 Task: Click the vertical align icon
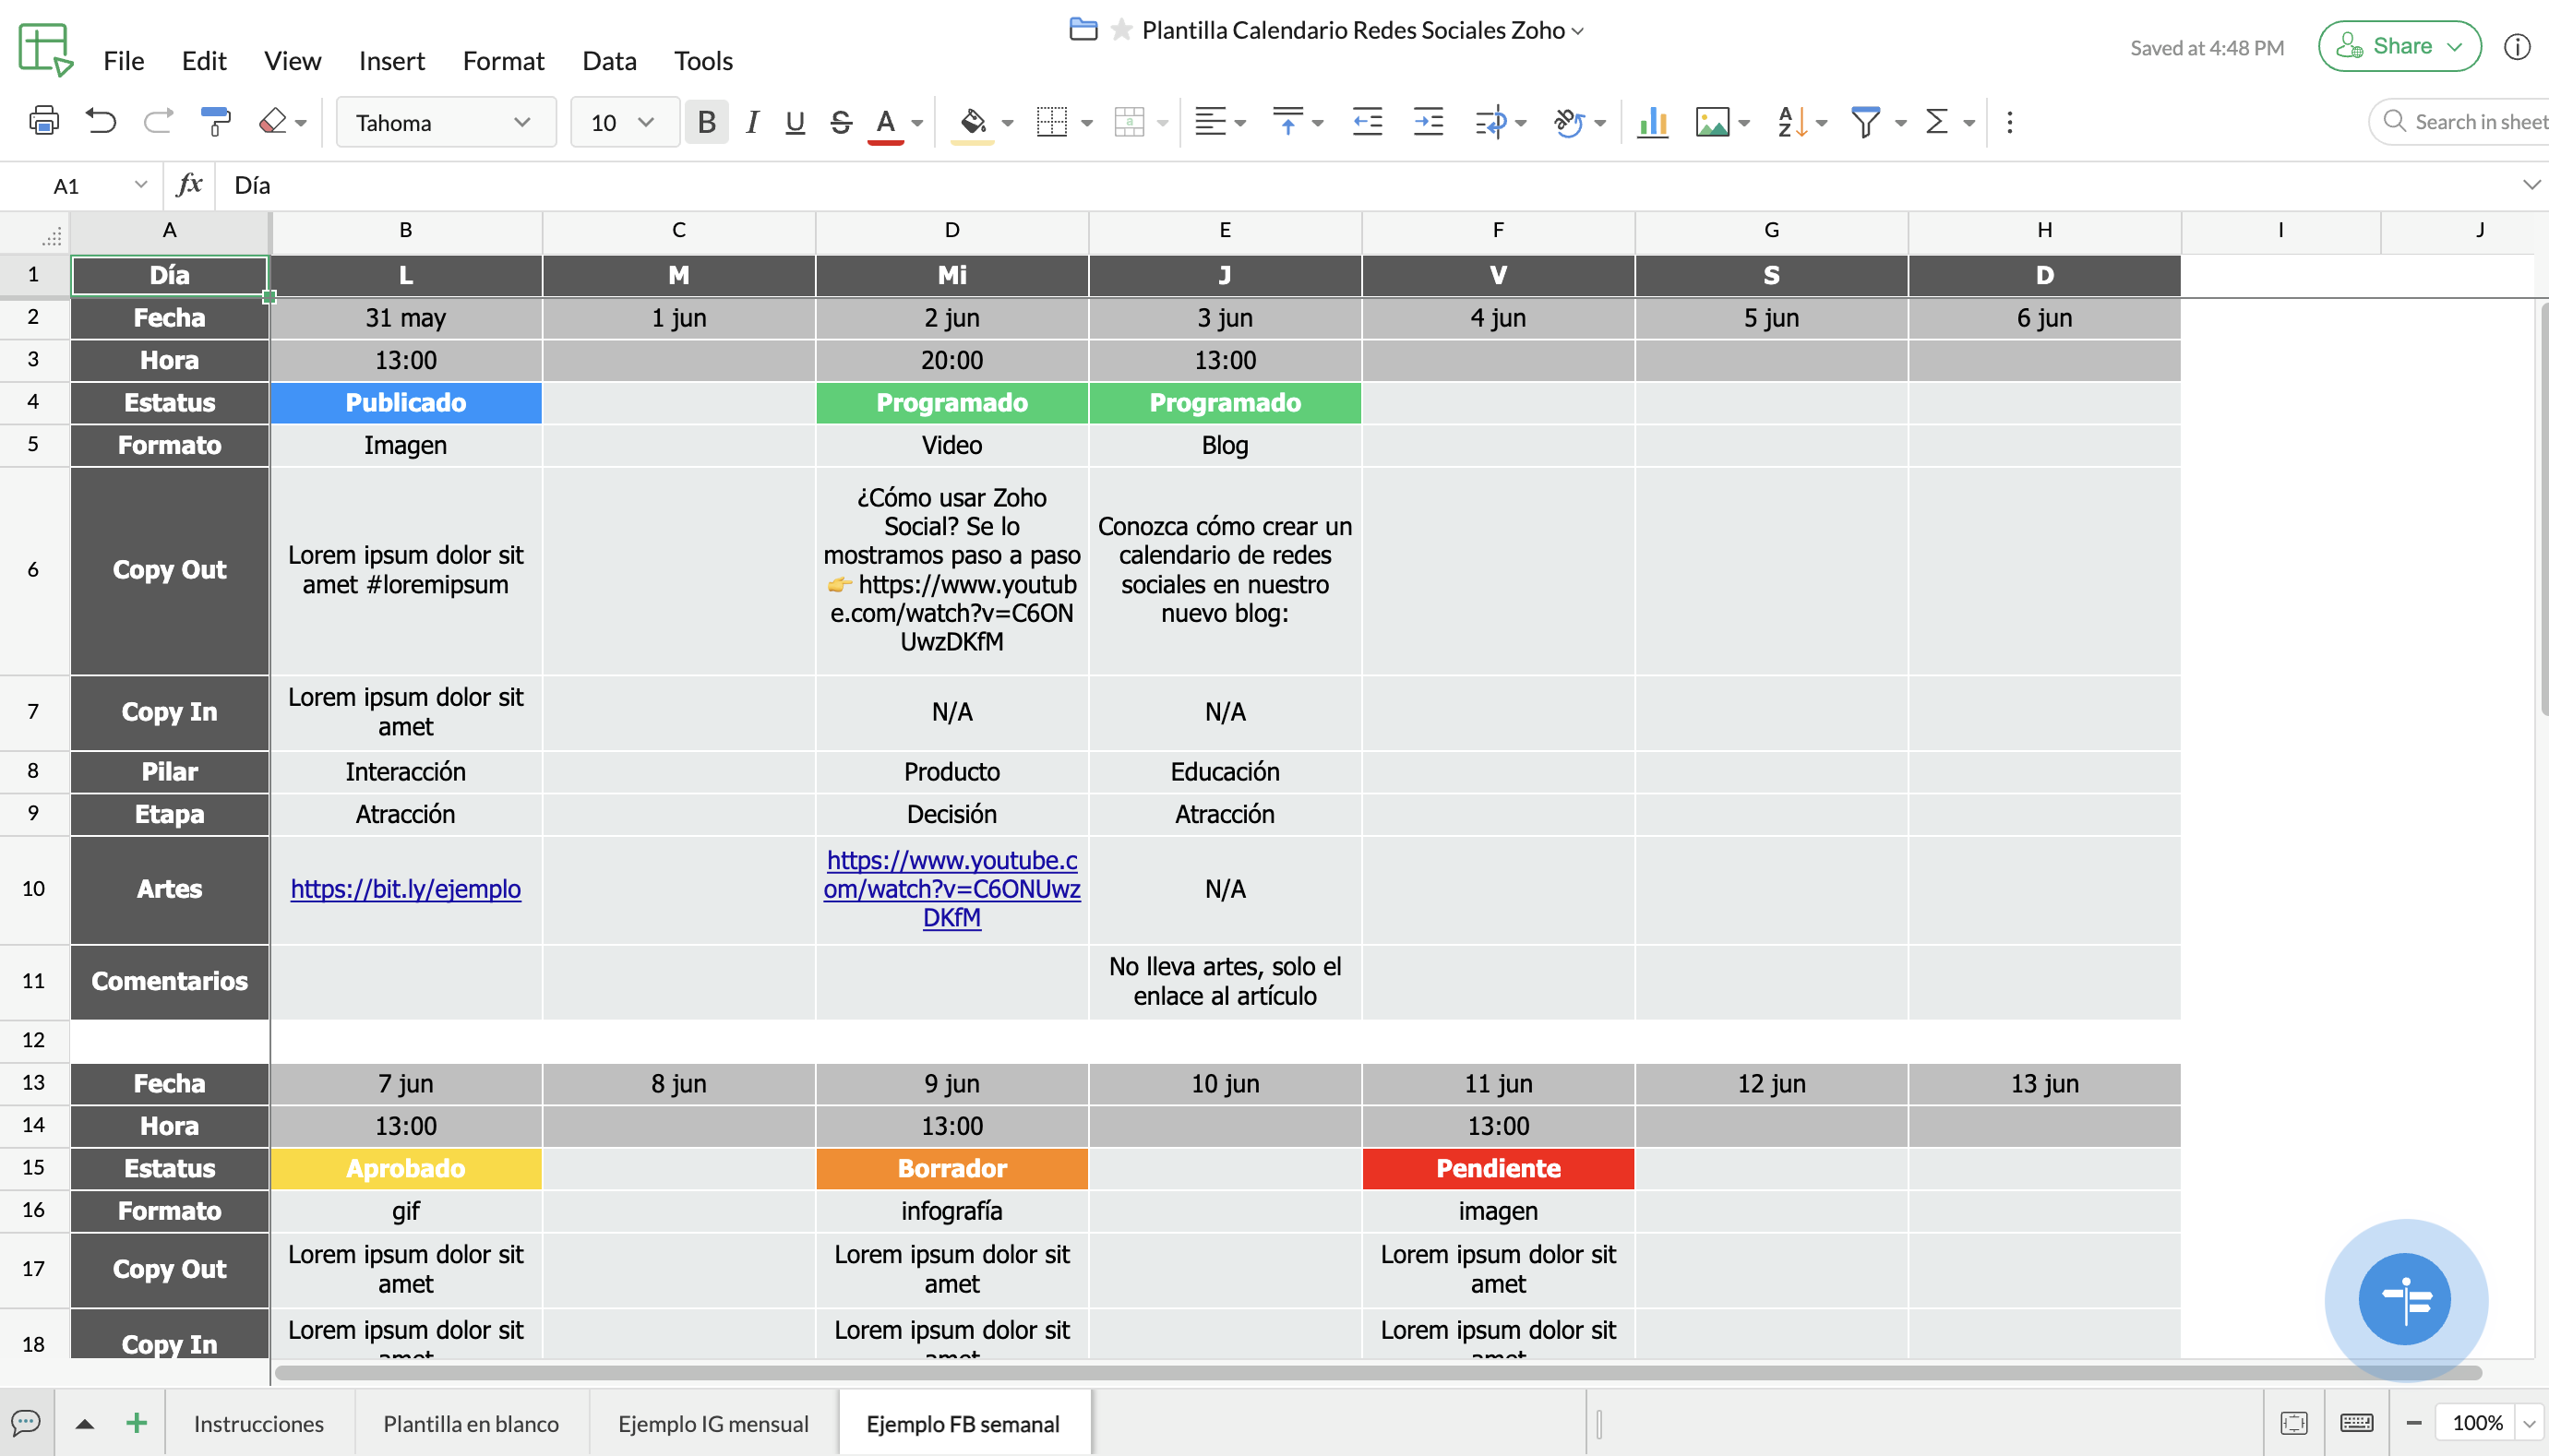pos(1288,122)
